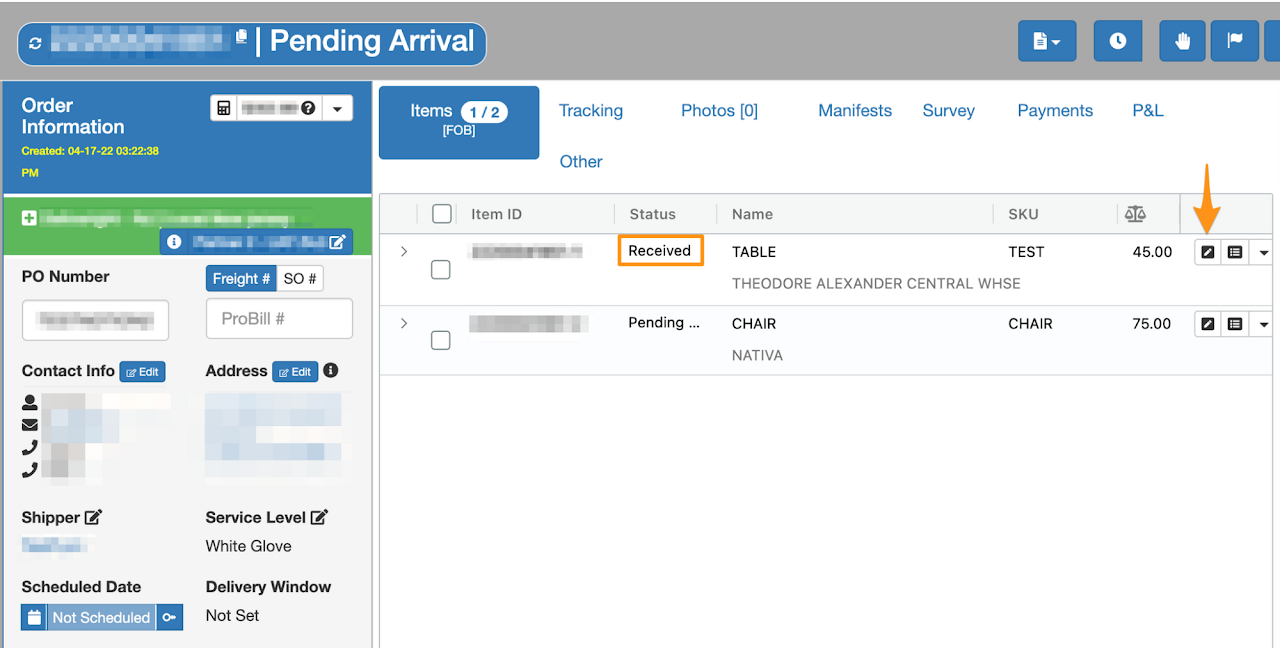Image resolution: width=1280 pixels, height=648 pixels.
Task: Select the Freight # toggle
Action: 241,278
